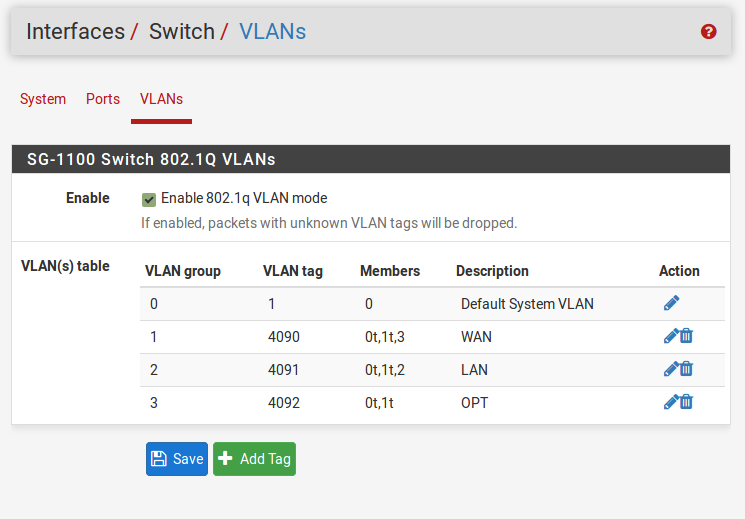Edit the OPT VLAN pencil icon
Screen dimensions: 745x519
click(x=670, y=402)
